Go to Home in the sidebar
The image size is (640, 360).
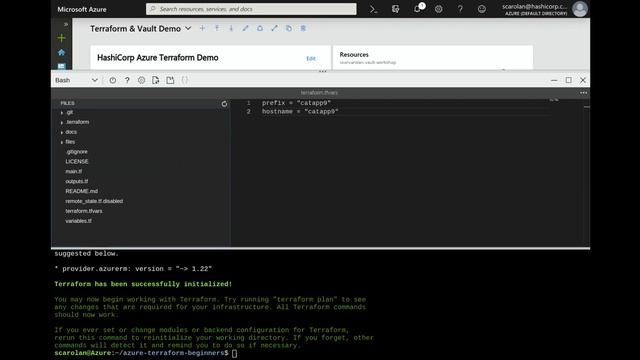coord(61,52)
